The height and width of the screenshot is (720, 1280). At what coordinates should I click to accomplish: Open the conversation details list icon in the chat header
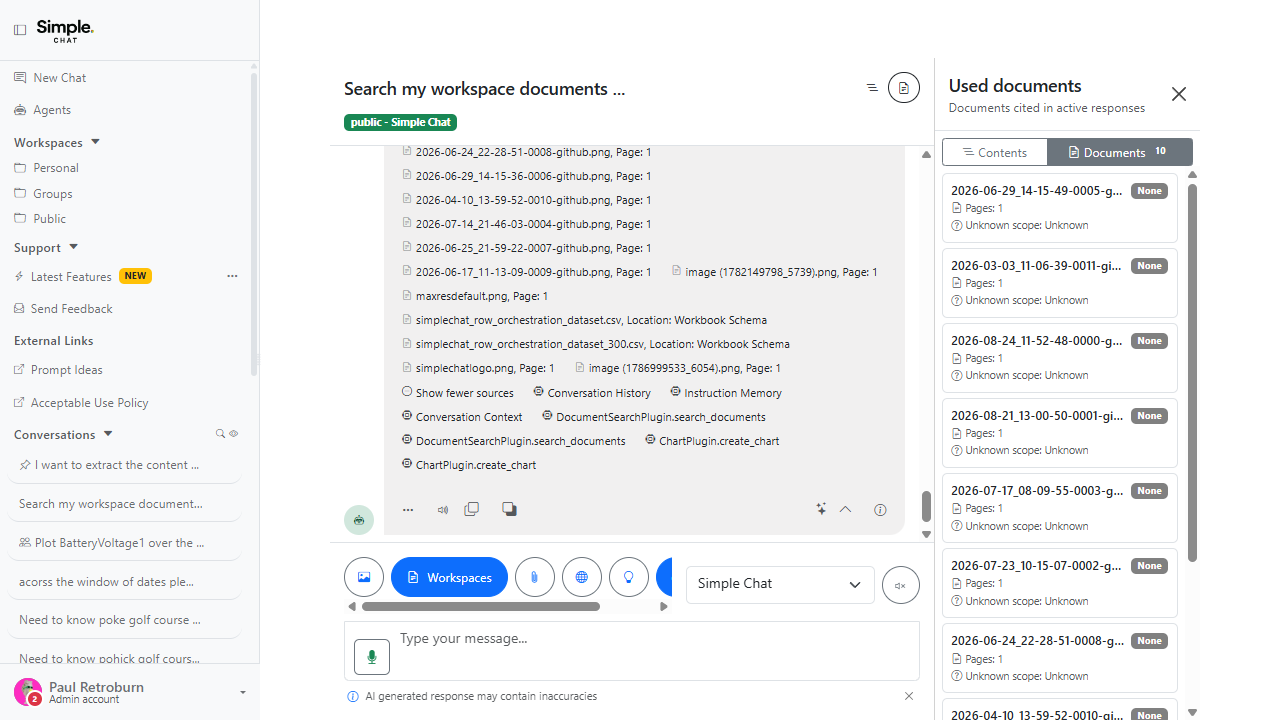(872, 88)
